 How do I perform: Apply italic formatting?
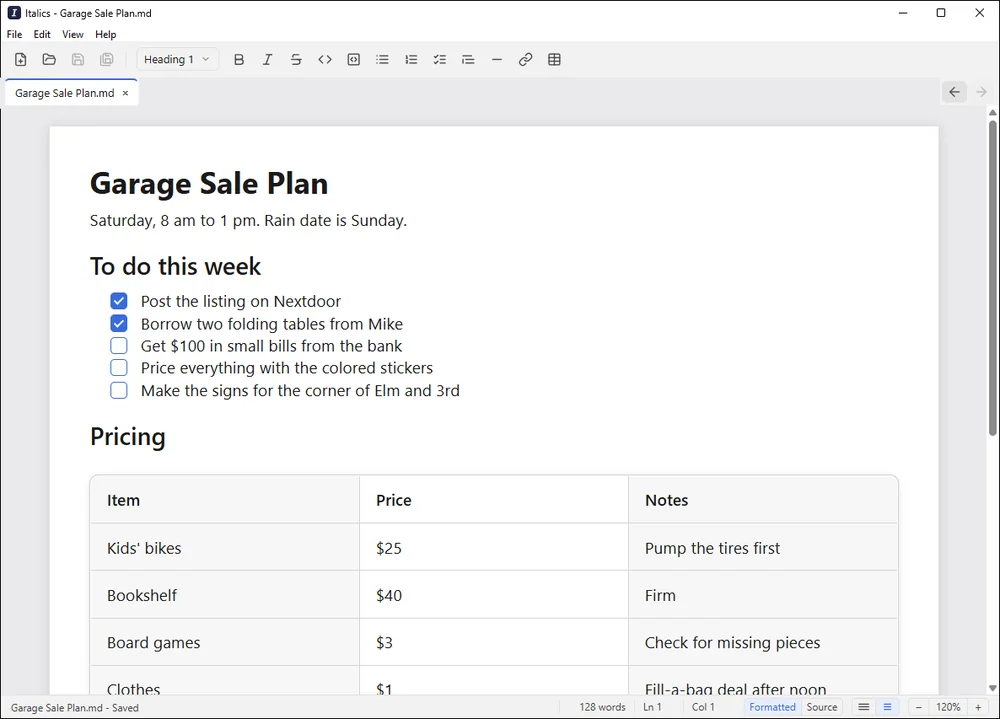click(x=267, y=59)
